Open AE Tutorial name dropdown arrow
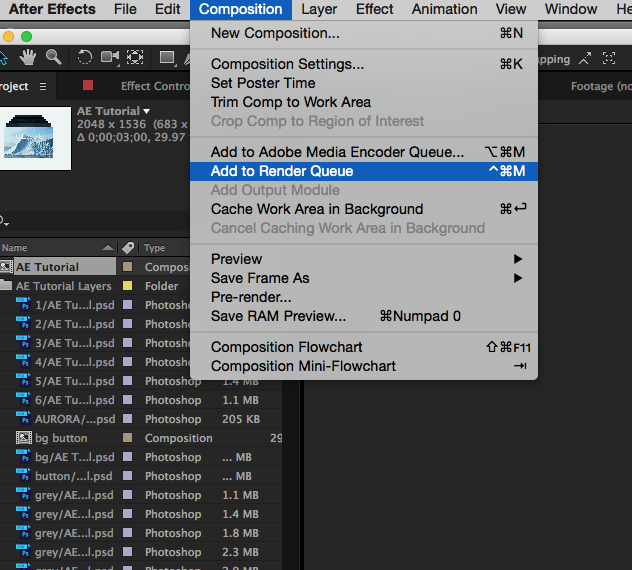 [x=146, y=111]
